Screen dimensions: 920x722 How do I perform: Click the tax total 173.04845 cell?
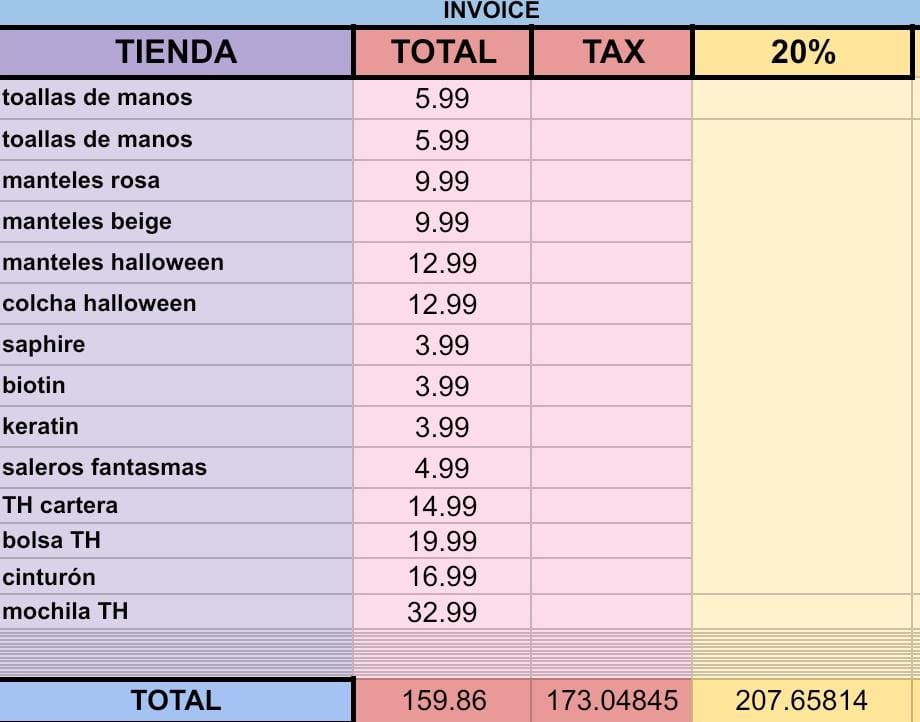611,701
